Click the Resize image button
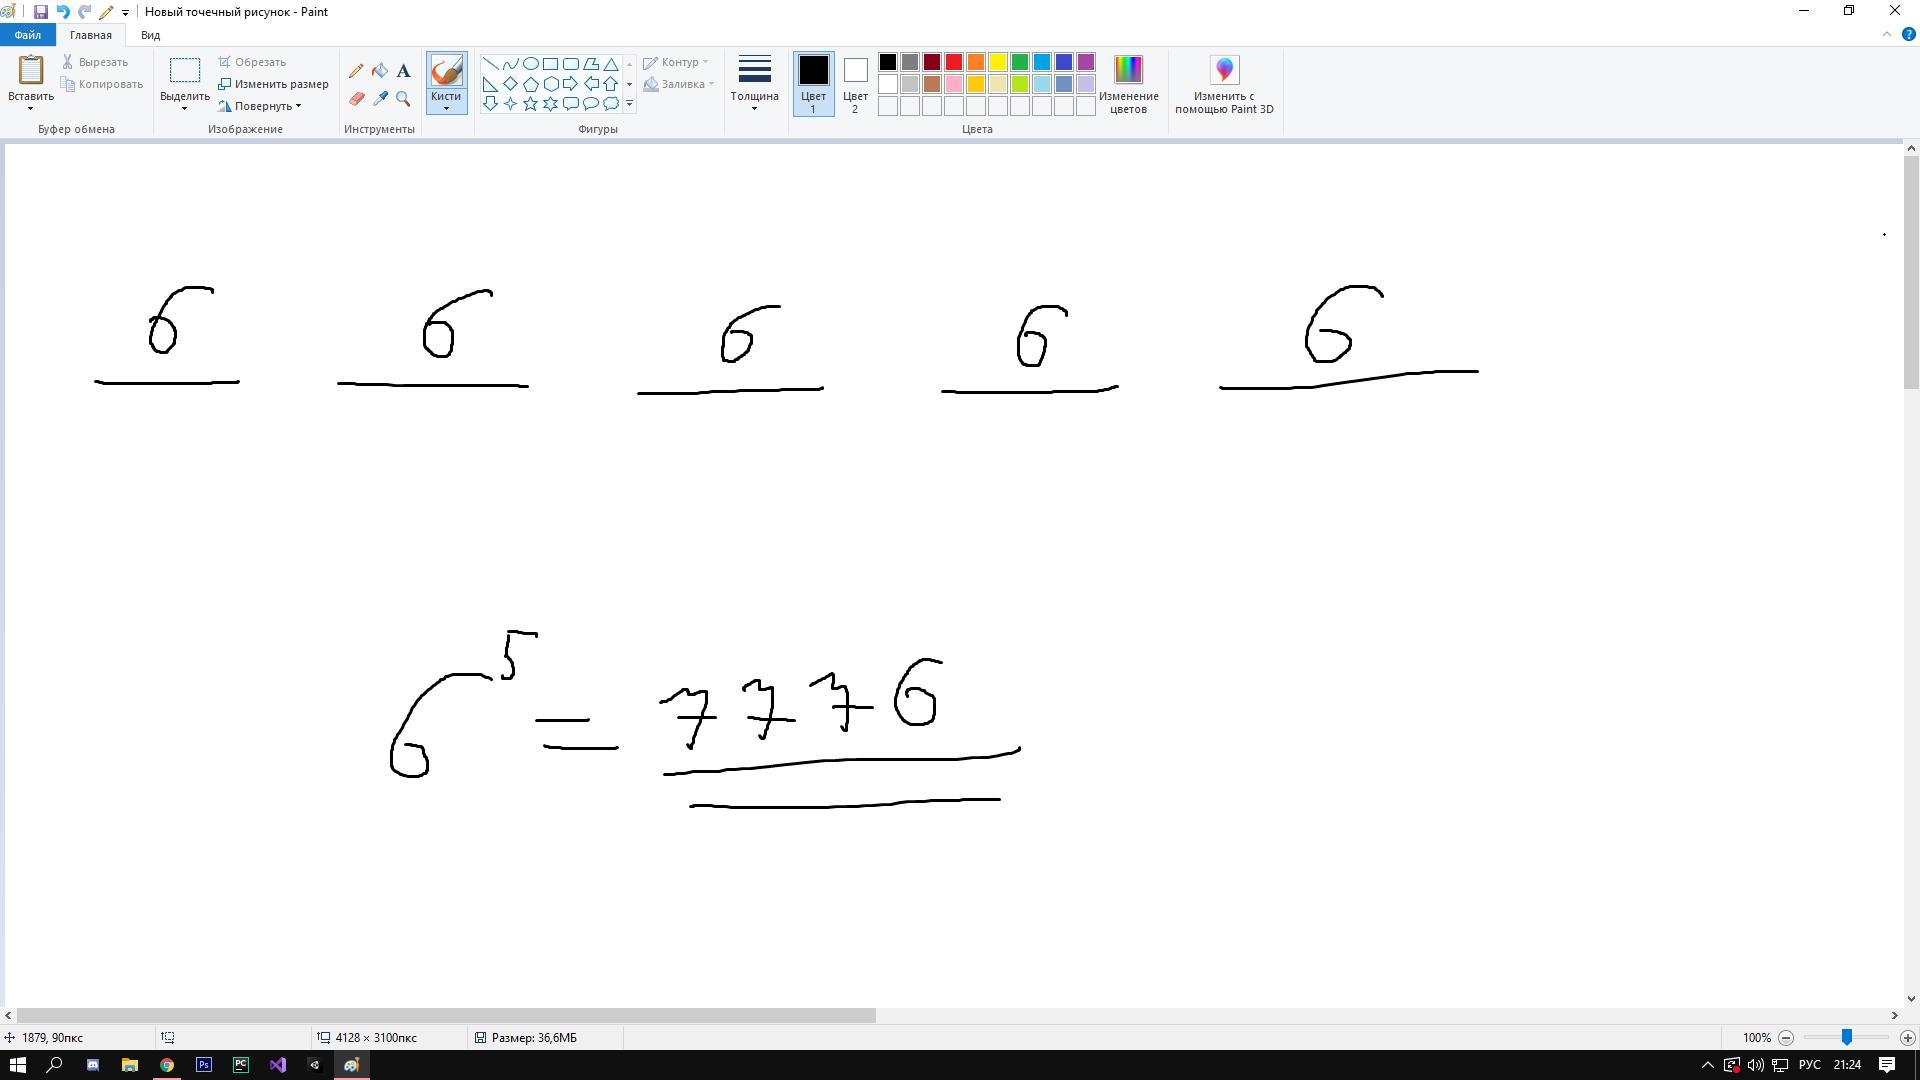 point(274,84)
